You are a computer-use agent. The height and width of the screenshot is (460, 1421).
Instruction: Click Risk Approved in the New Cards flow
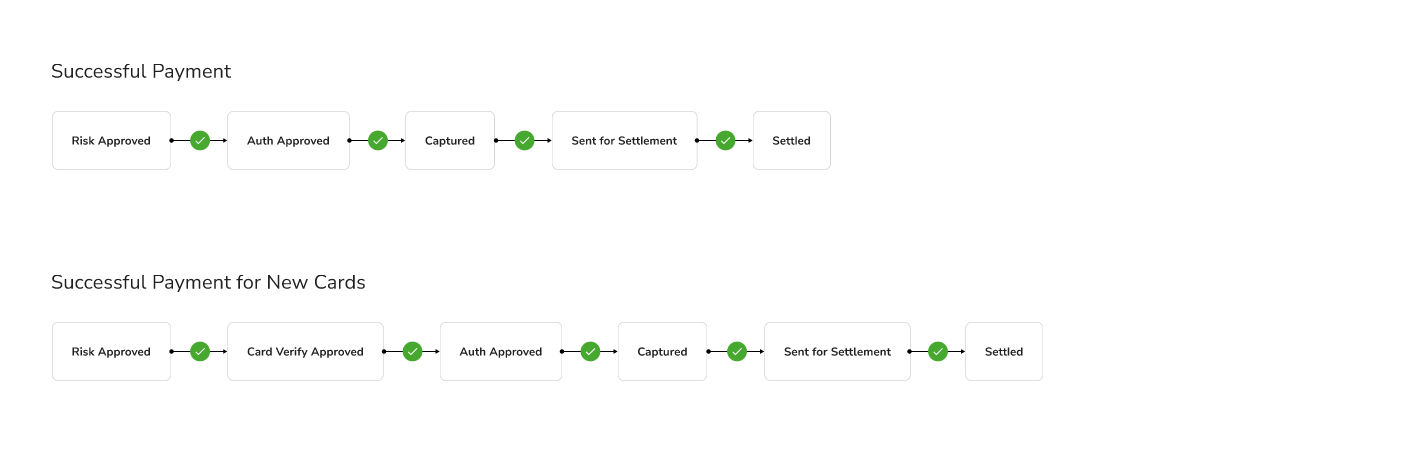[x=111, y=352]
